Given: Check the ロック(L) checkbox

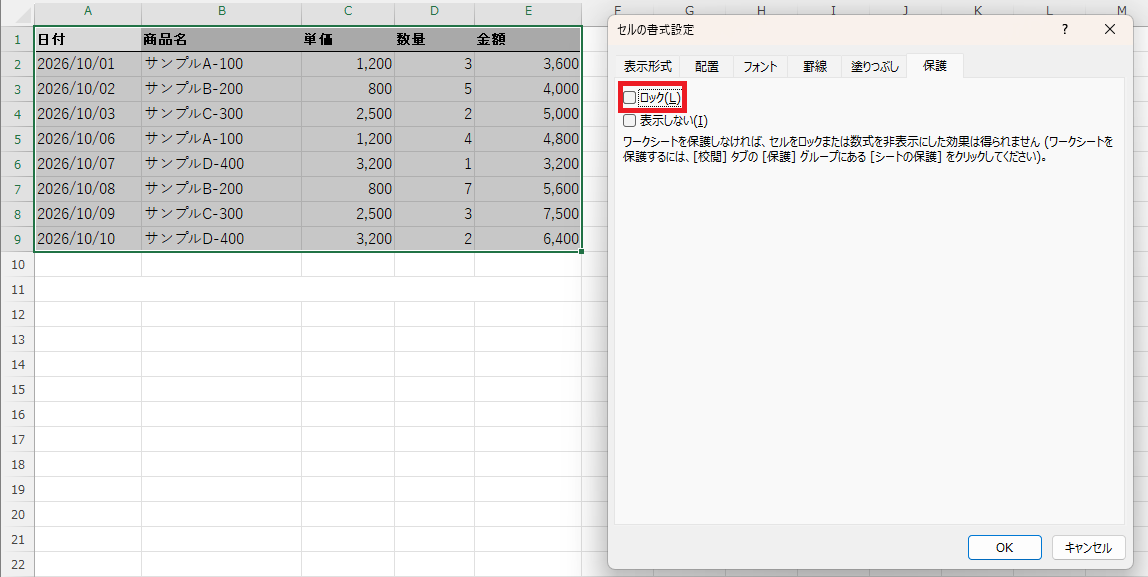Looking at the screenshot, I should point(630,97).
